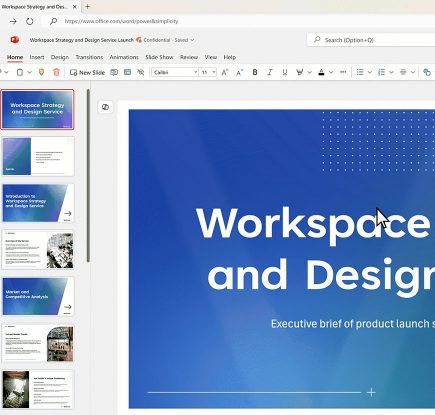Click the PowerPoint app logo icon
The height and width of the screenshot is (415, 435).
(x=14, y=40)
